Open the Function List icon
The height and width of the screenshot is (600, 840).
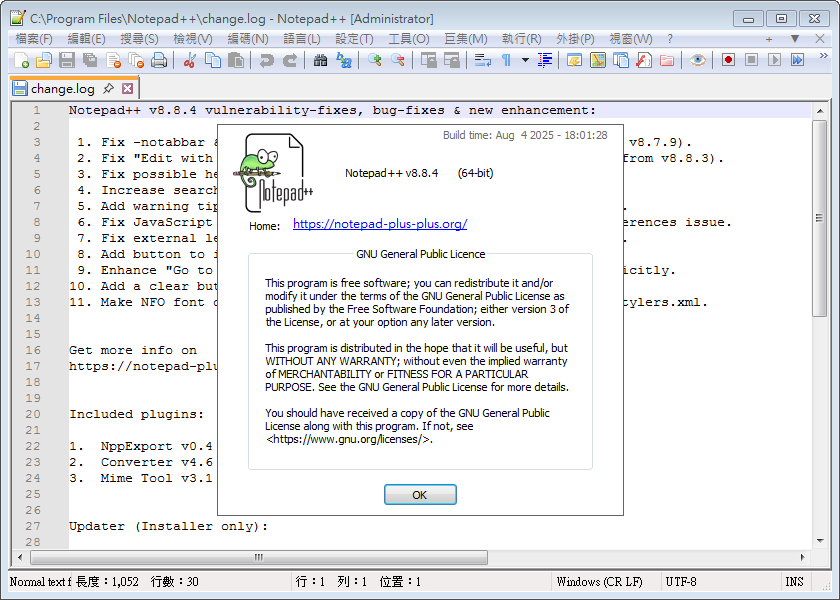pyautogui.click(x=644, y=60)
